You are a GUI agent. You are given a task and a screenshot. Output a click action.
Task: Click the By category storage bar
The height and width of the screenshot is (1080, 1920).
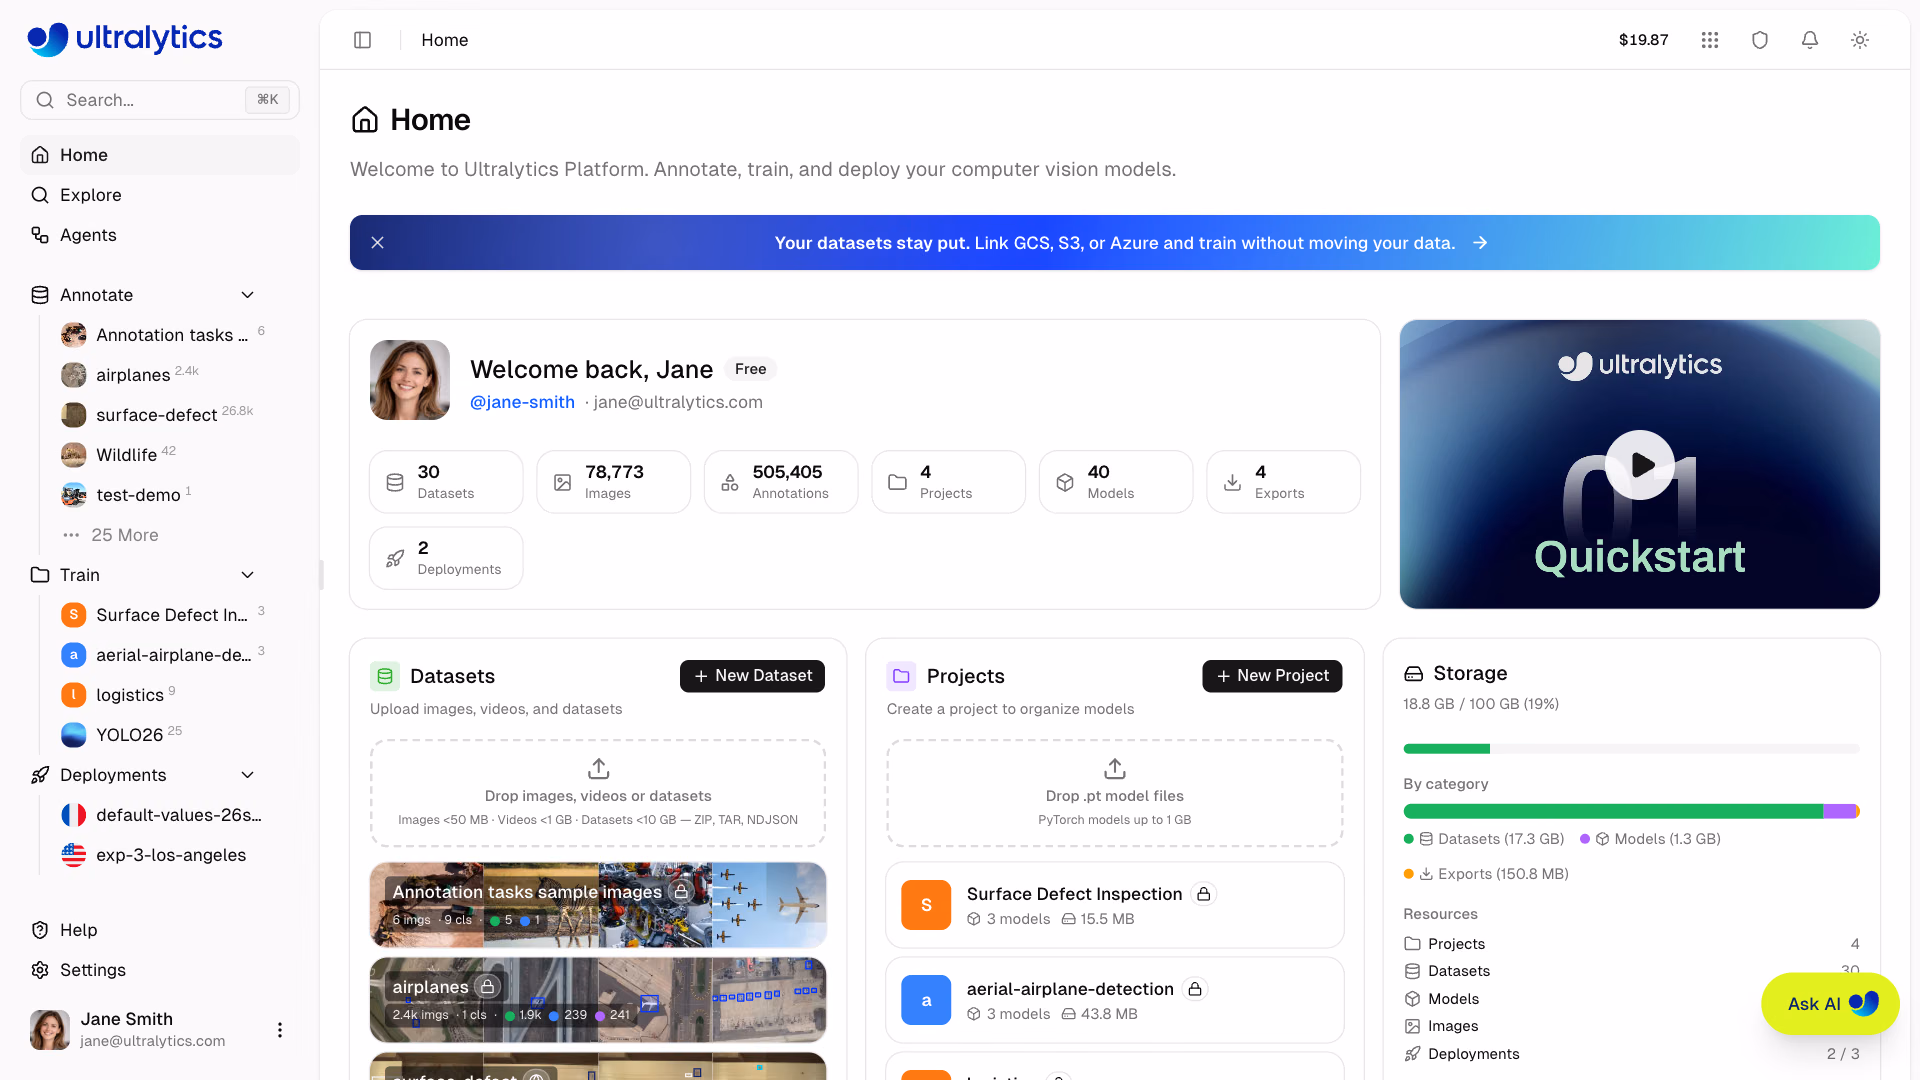click(x=1631, y=811)
